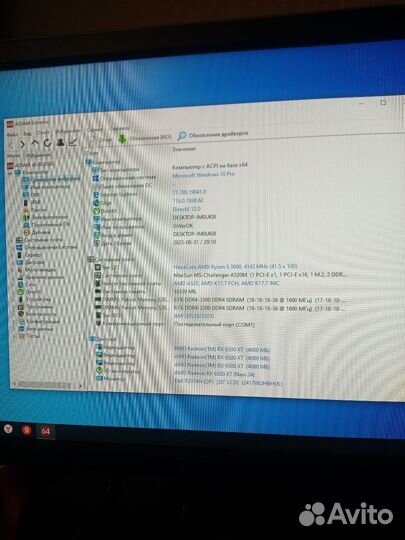Screen dimensions: 405x540
Task: Collapse the Компьютер tree node
Action: tap(10, 173)
